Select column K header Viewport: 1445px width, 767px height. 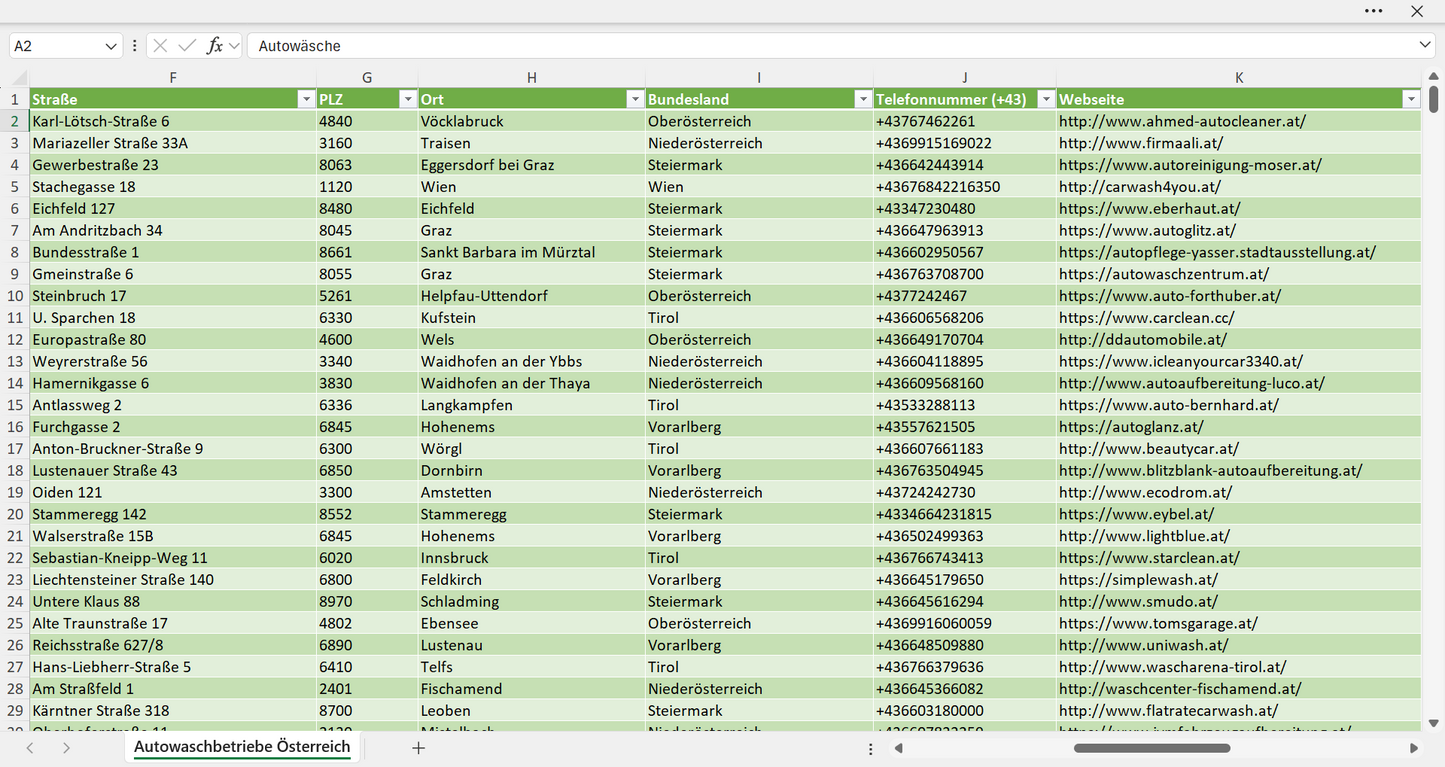1239,78
